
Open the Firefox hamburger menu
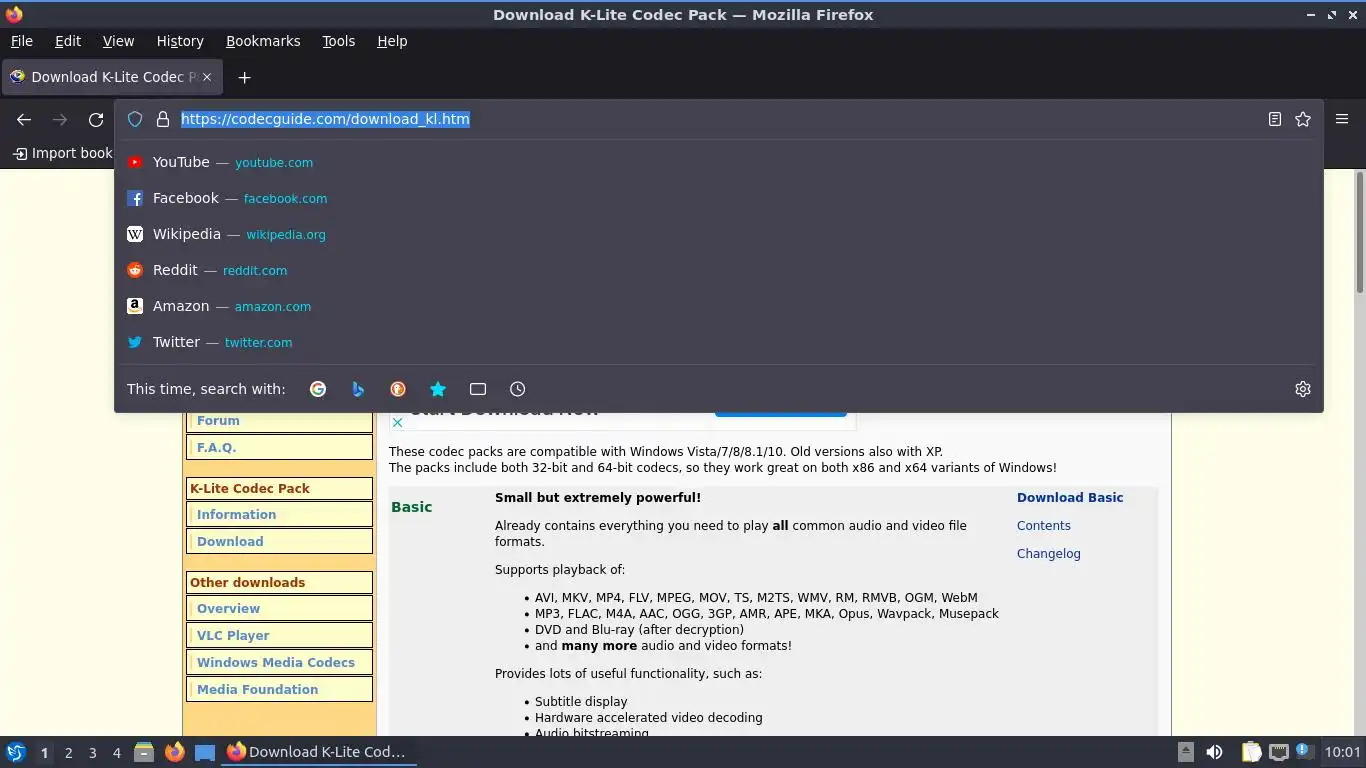pos(1342,119)
